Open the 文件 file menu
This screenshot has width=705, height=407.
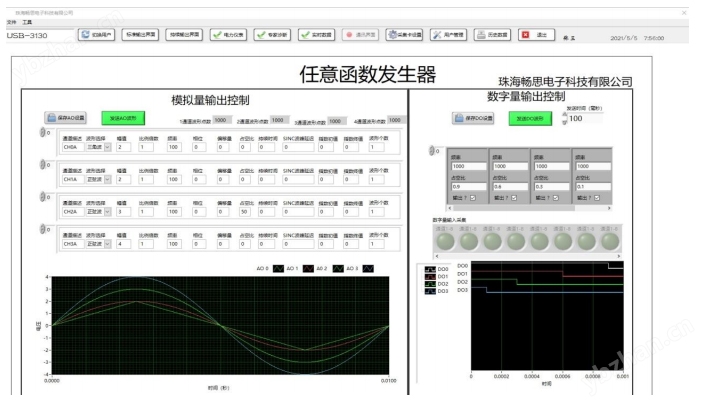click(x=11, y=21)
